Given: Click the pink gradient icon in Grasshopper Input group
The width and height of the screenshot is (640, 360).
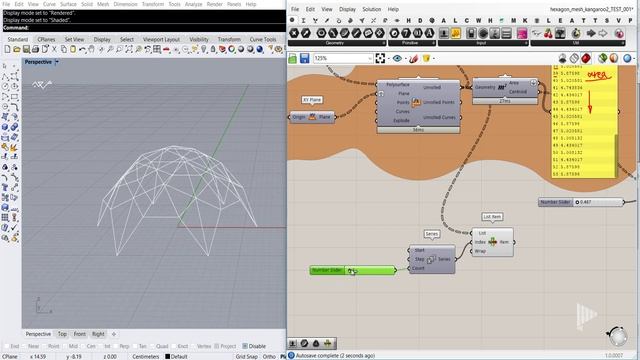Looking at the screenshot, I should click(x=522, y=33).
